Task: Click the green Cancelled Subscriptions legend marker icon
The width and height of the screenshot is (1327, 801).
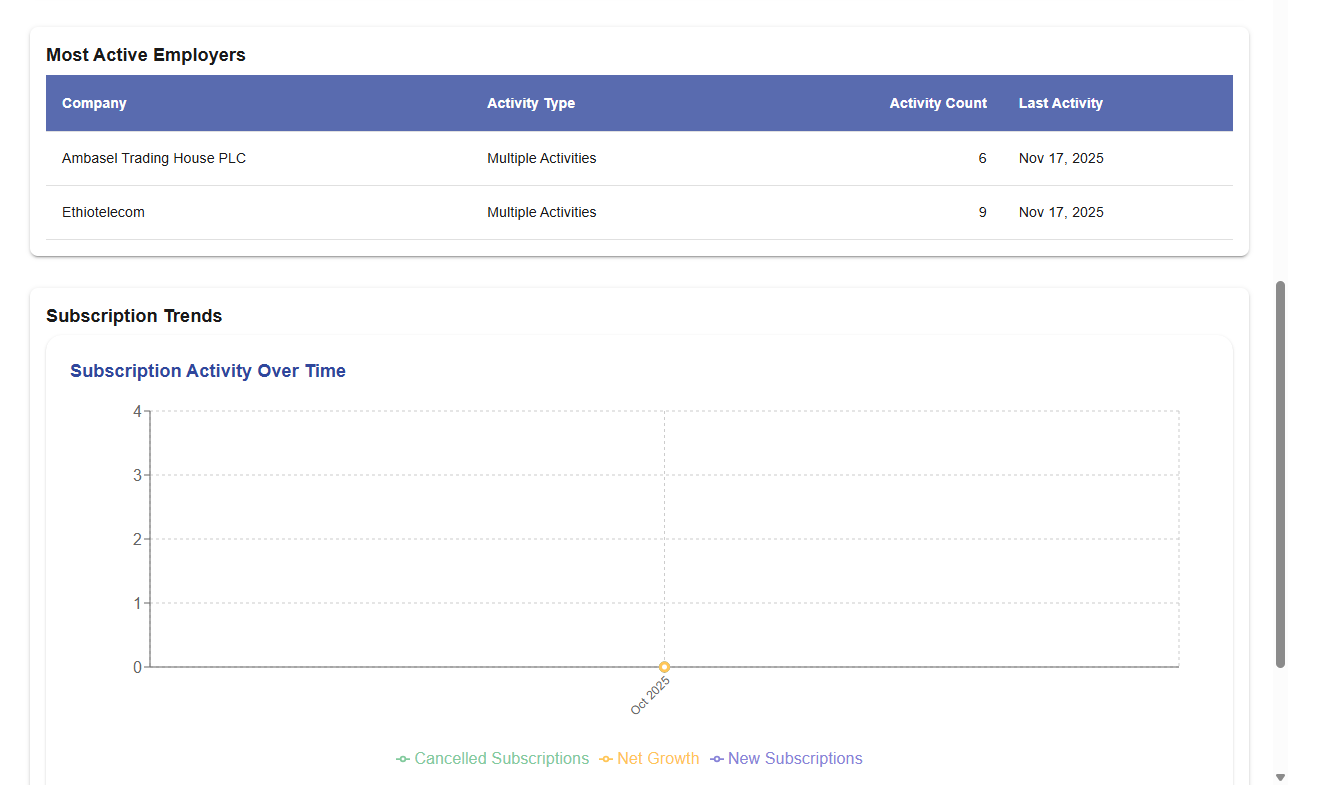Action: [403, 759]
